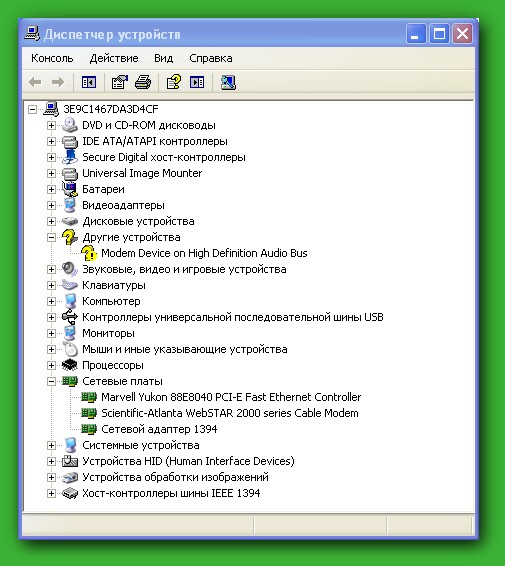This screenshot has width=505, height=566.
Task: Expand the Компьютер node
Action: (51, 301)
